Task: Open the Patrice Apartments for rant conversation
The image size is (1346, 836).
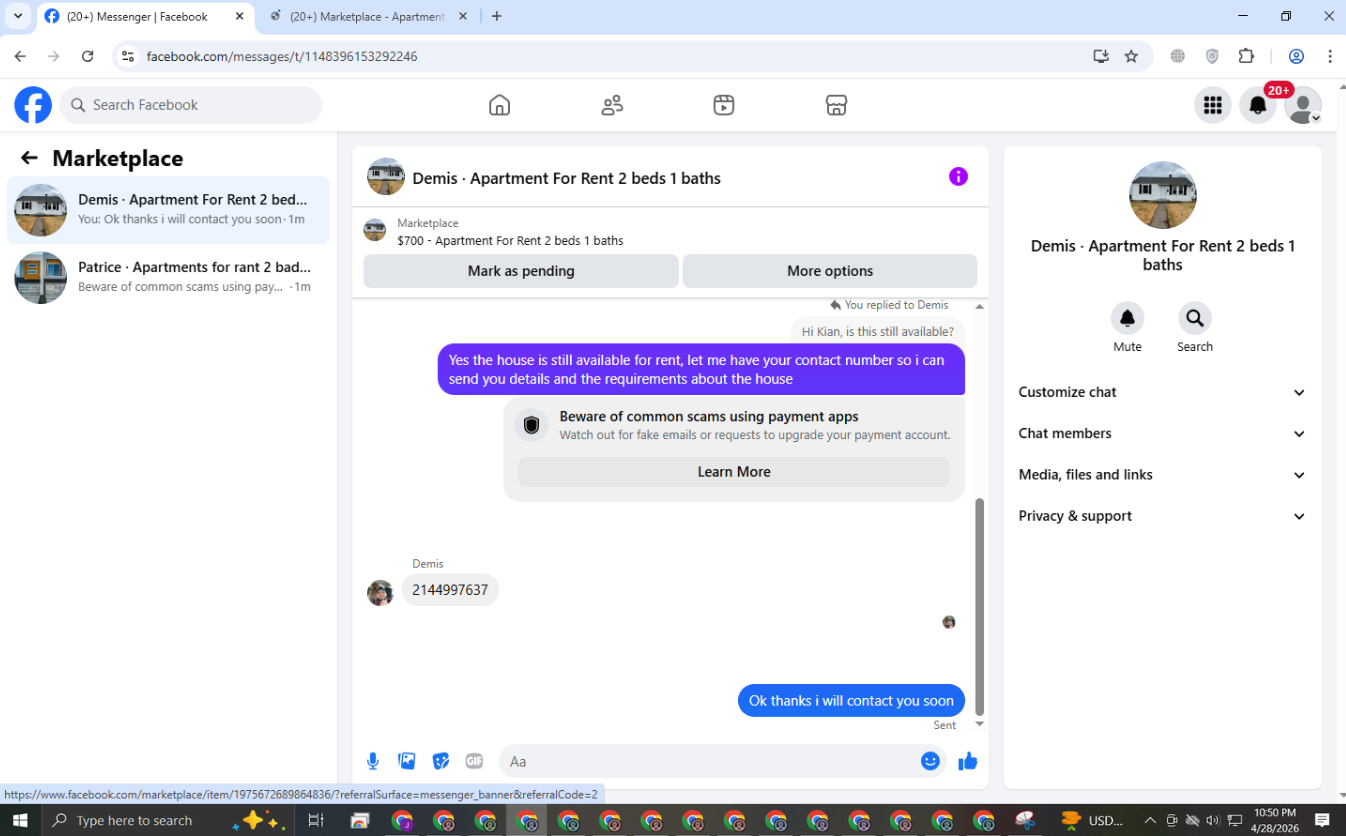Action: click(168, 277)
